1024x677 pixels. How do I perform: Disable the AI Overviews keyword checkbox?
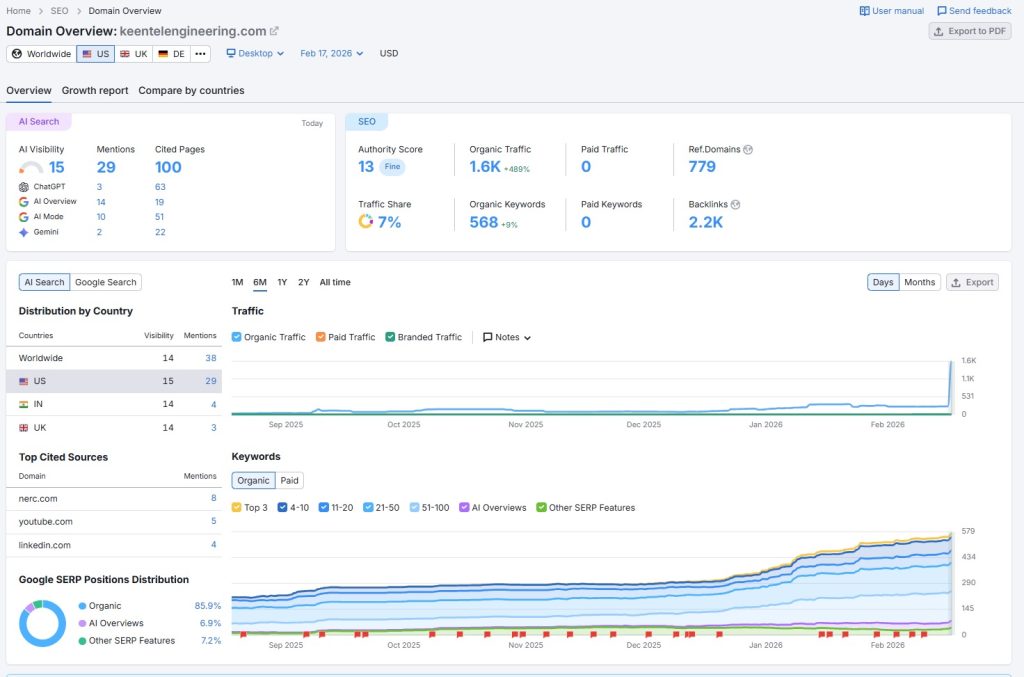tap(464, 507)
